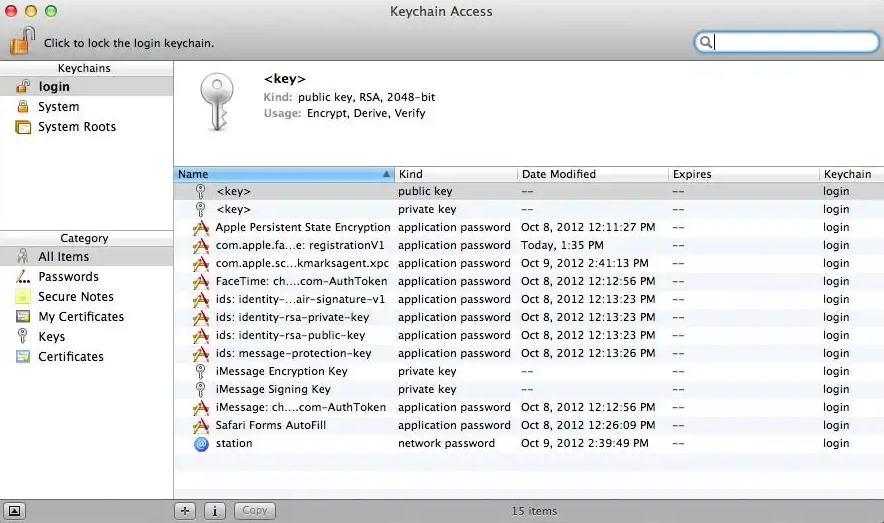Select the Safari Forms AutoFill entry
Screen dimensions: 884x523
[270, 425]
